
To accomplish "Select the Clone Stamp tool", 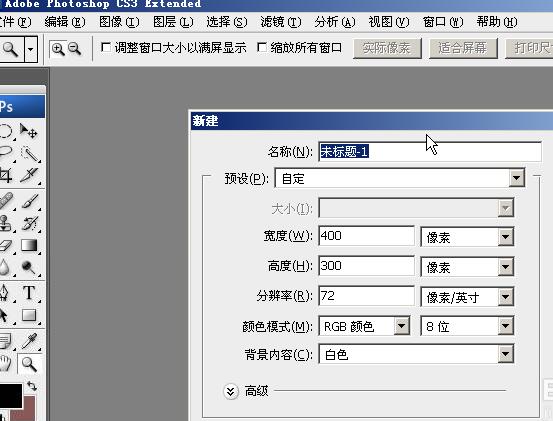I will pos(6,223).
